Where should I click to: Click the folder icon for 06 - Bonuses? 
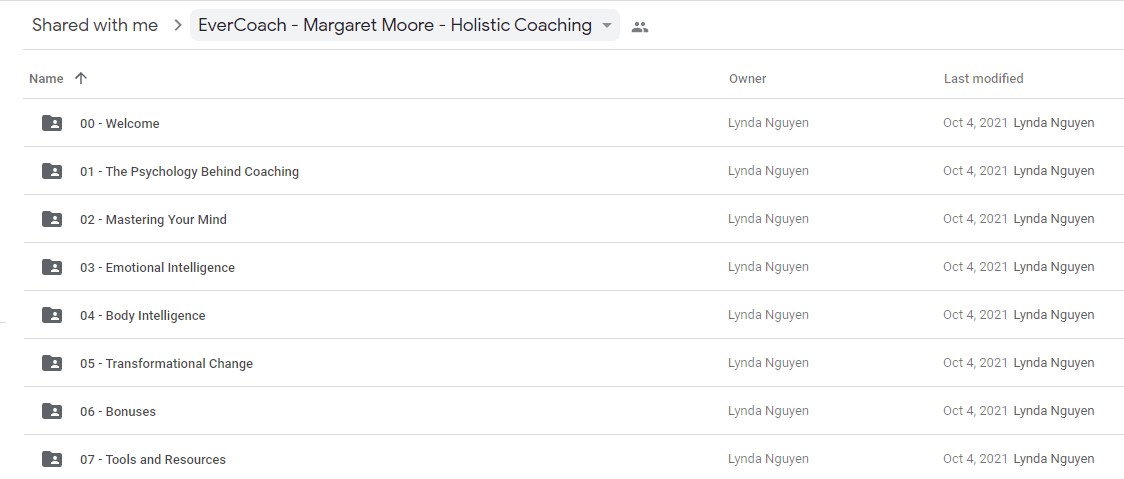click(52, 412)
